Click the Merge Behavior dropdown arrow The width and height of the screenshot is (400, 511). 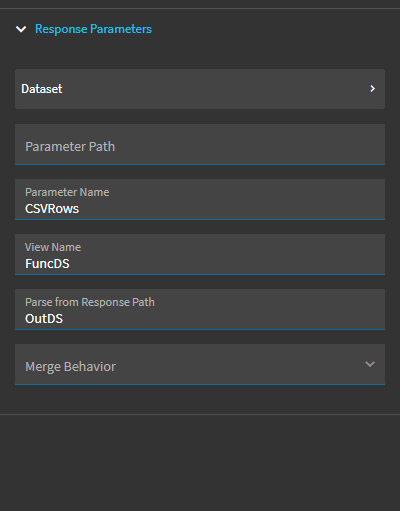click(x=370, y=364)
